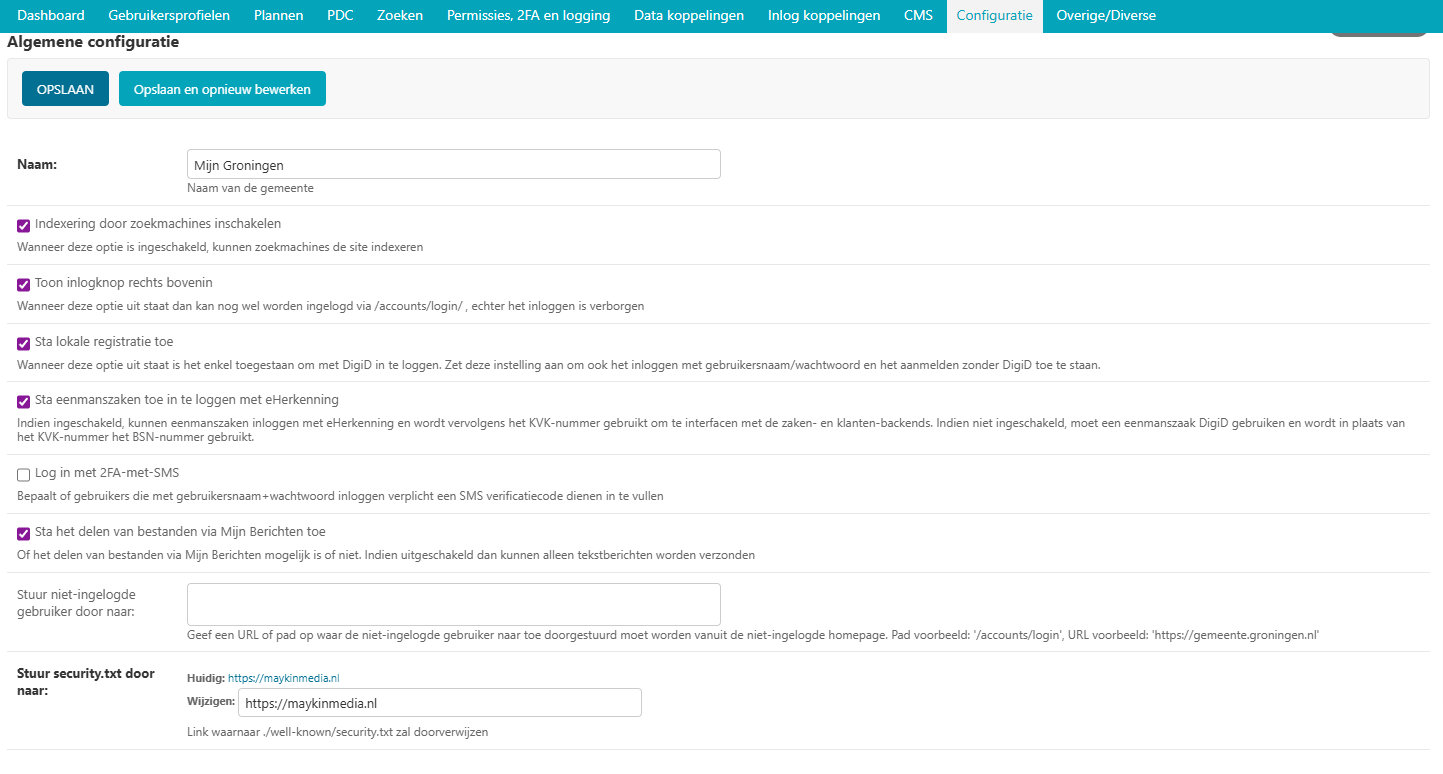1443x774 pixels.
Task: Go to the PDC tab
Action: coord(340,16)
